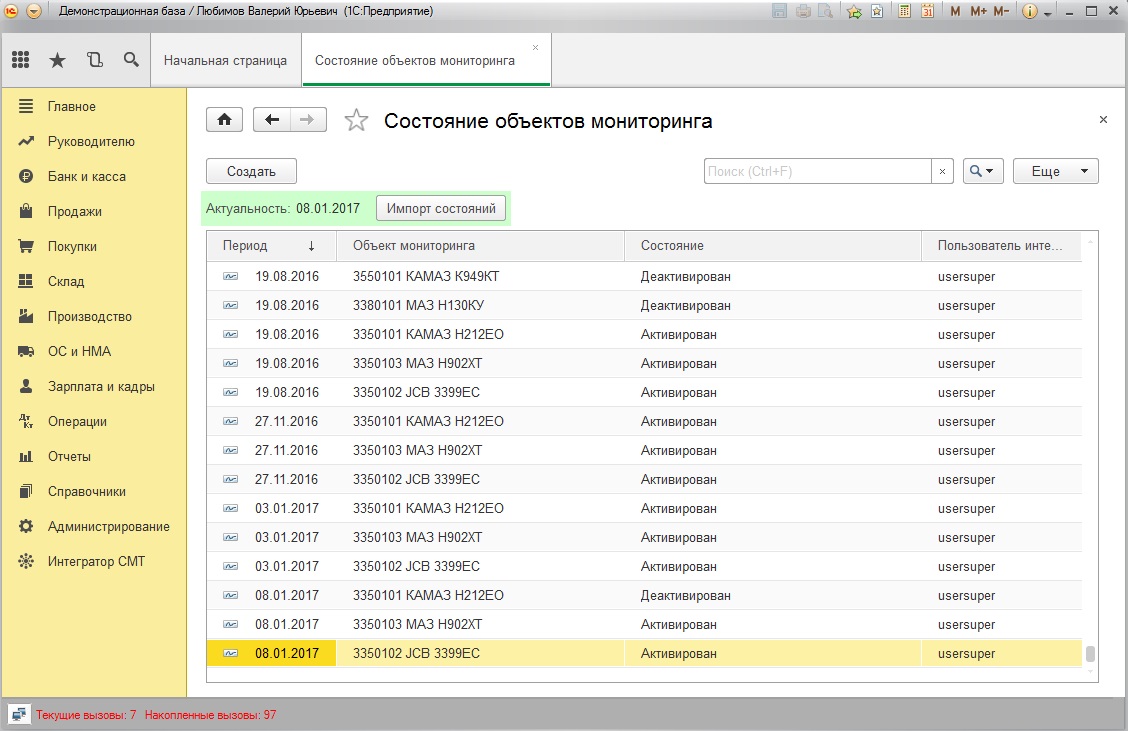Image resolution: width=1128 pixels, height=731 pixels.
Task: Focus the Поиск (Ctrl+F) search field
Action: click(x=817, y=171)
